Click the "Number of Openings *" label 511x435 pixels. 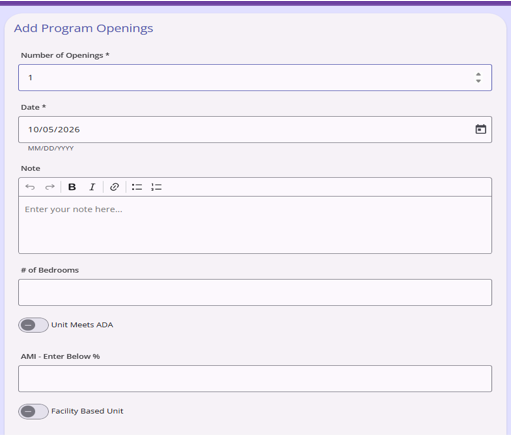point(65,55)
